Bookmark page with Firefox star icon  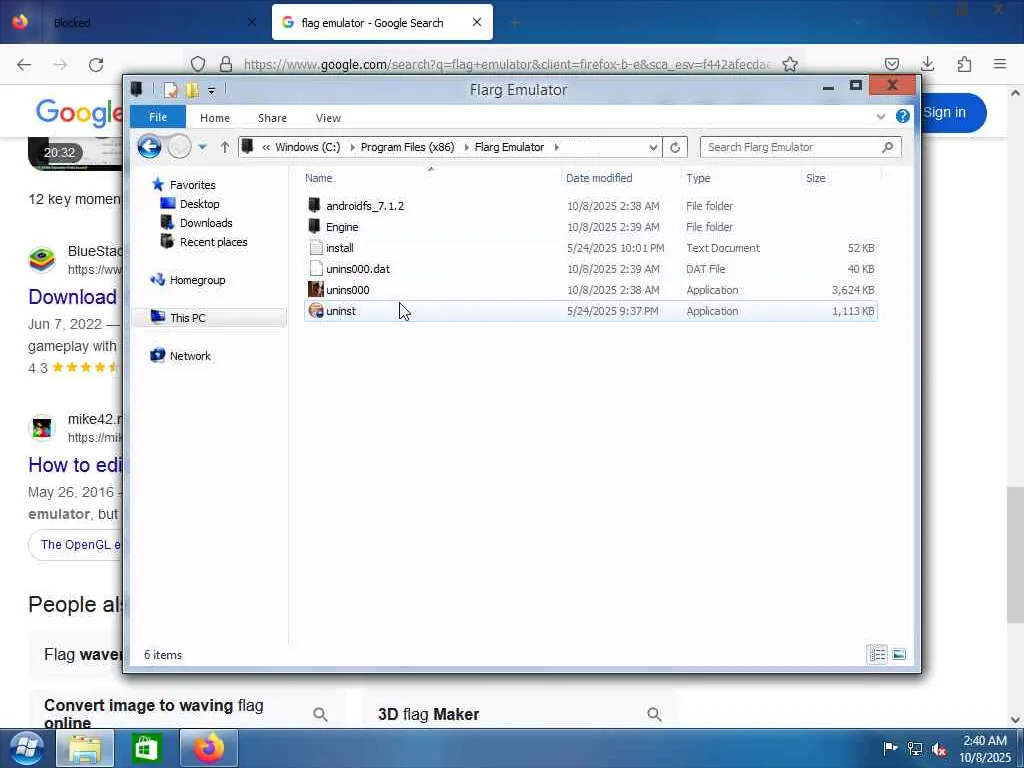click(x=790, y=64)
